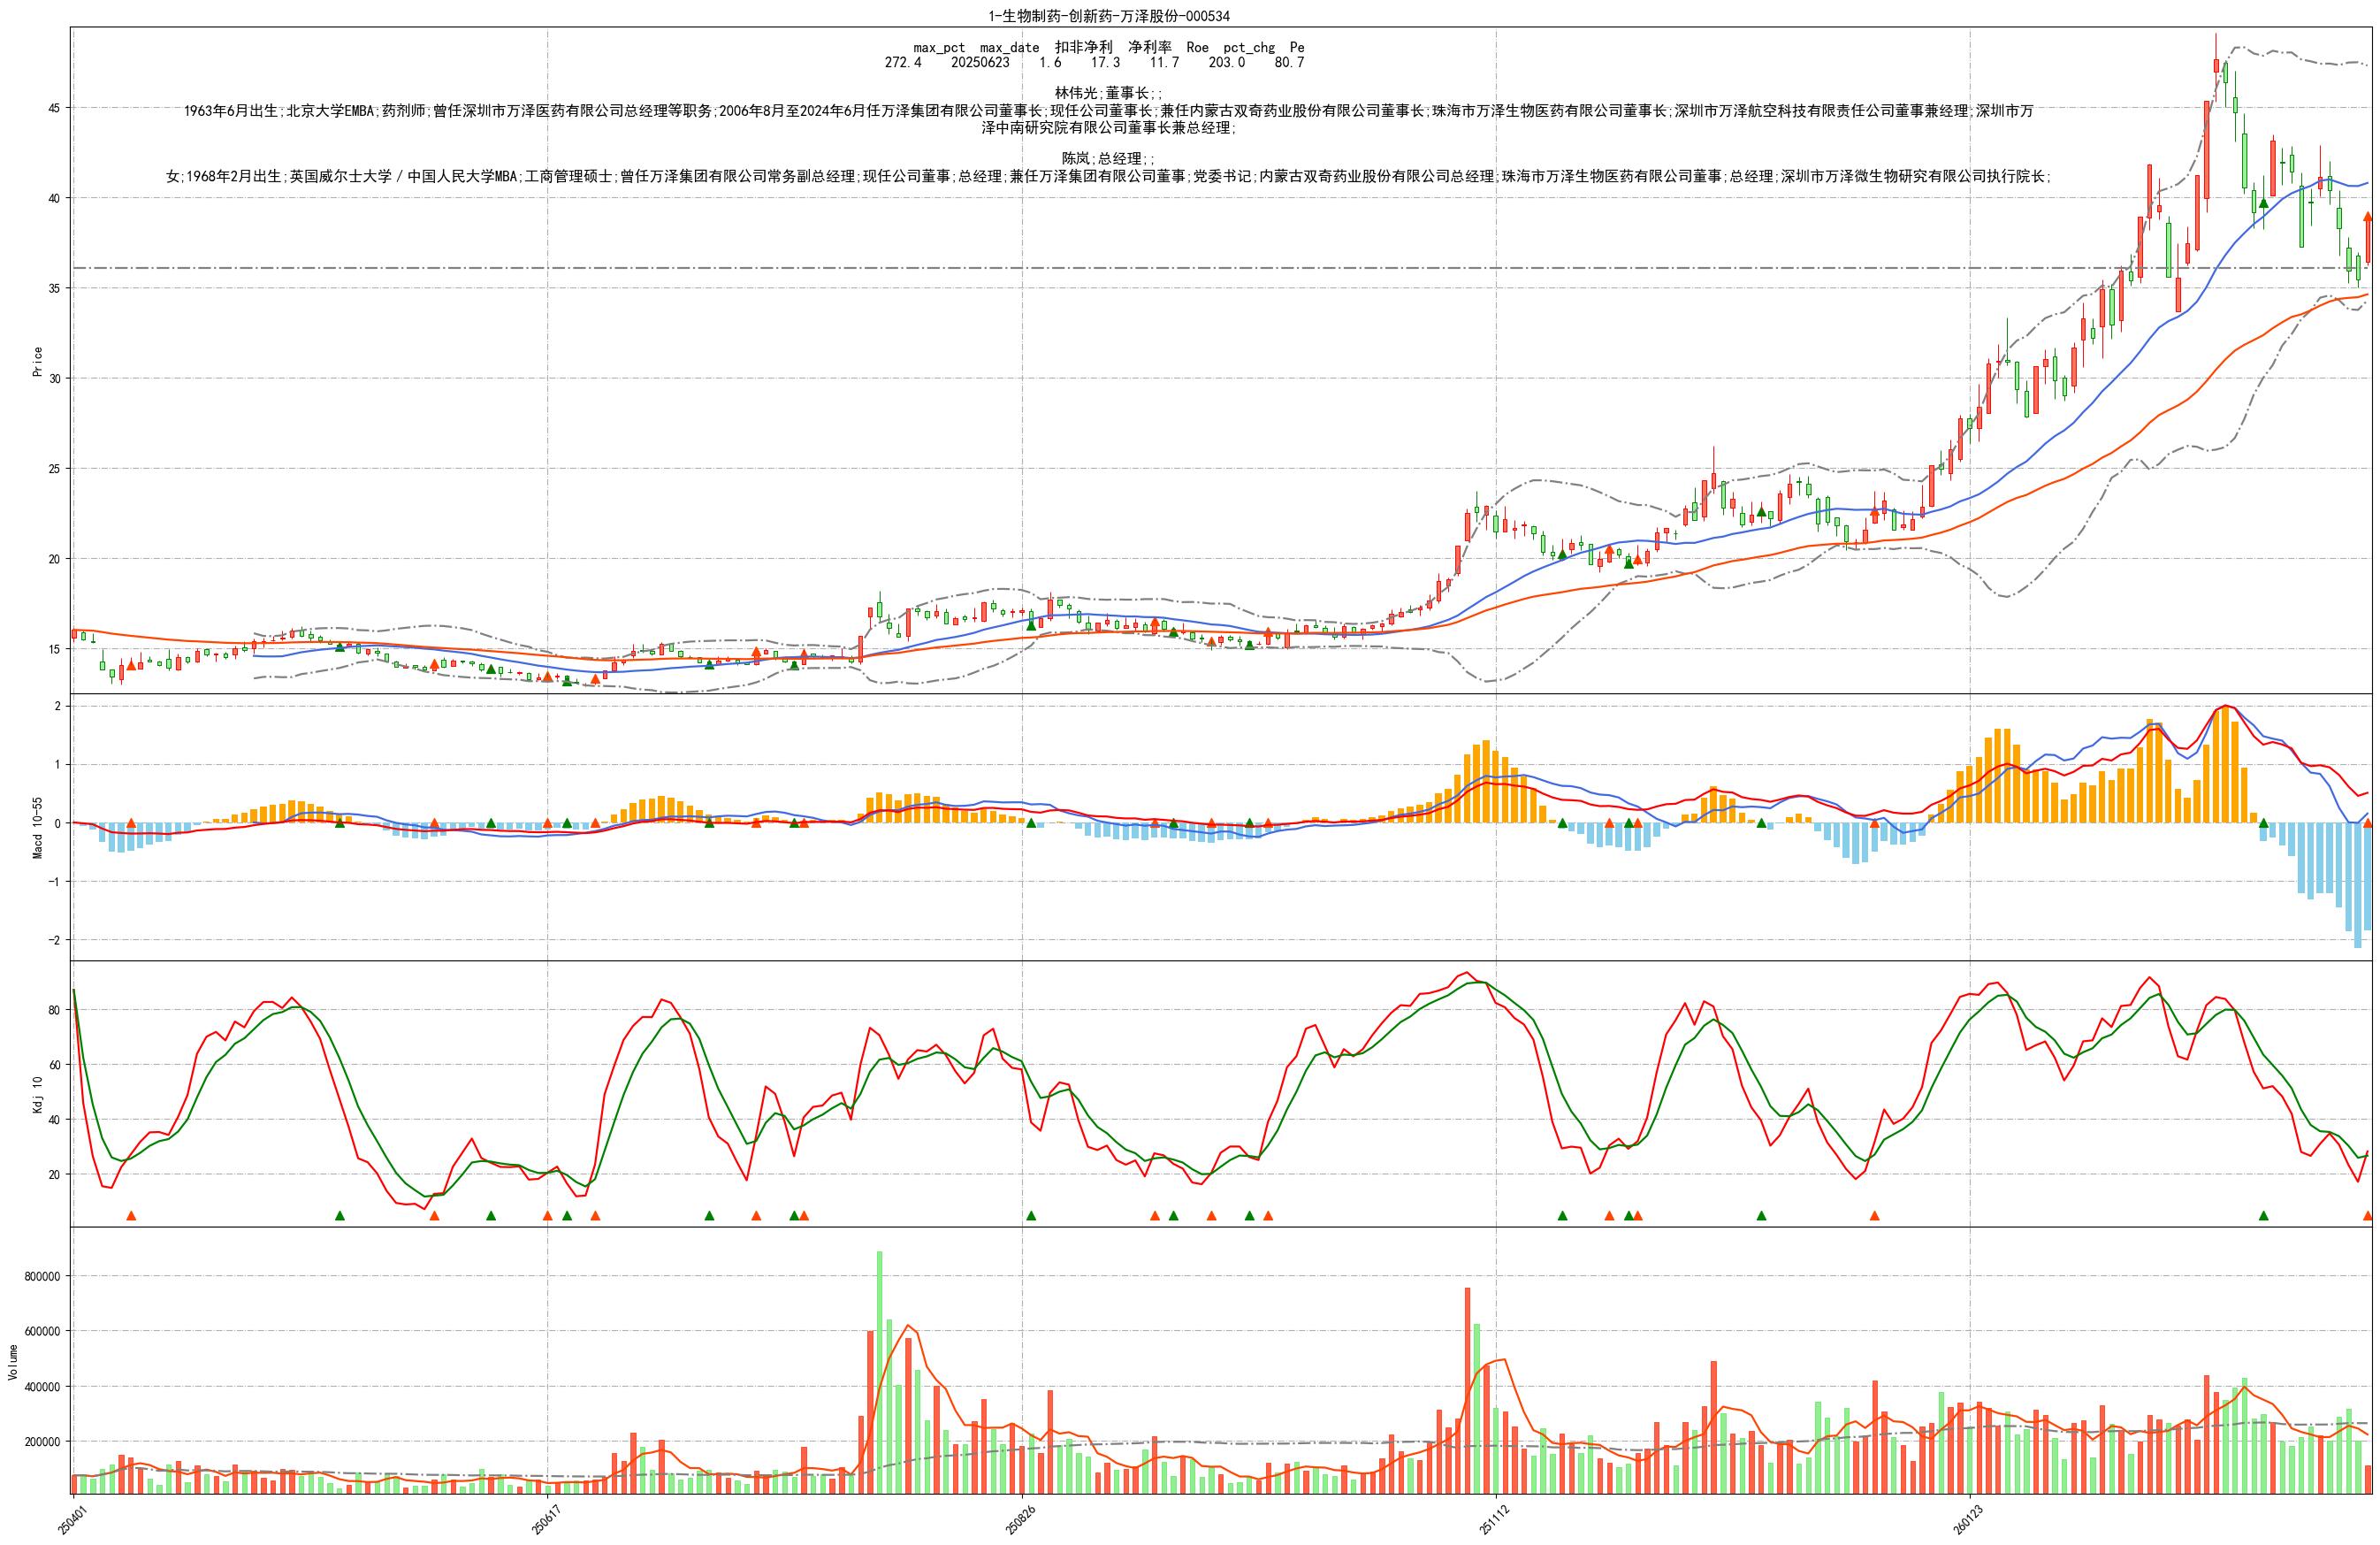Click the rightmost orange triangle in KDJ panel
Screen dimensions: 2380x1545
coord(2368,1216)
